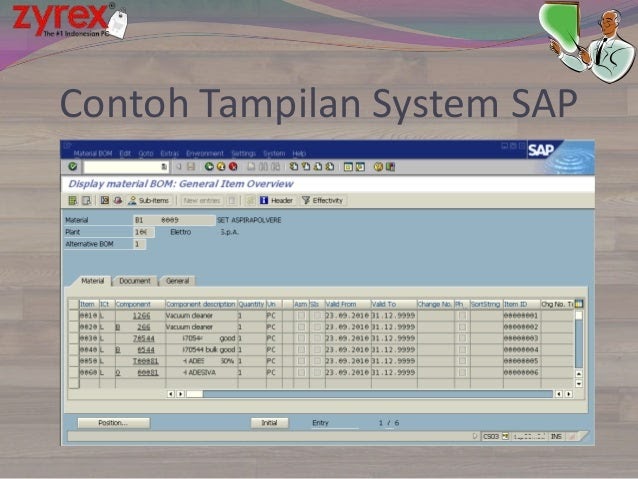This screenshot has width=638, height=479.
Task: Open the System menu
Action: pos(274,153)
